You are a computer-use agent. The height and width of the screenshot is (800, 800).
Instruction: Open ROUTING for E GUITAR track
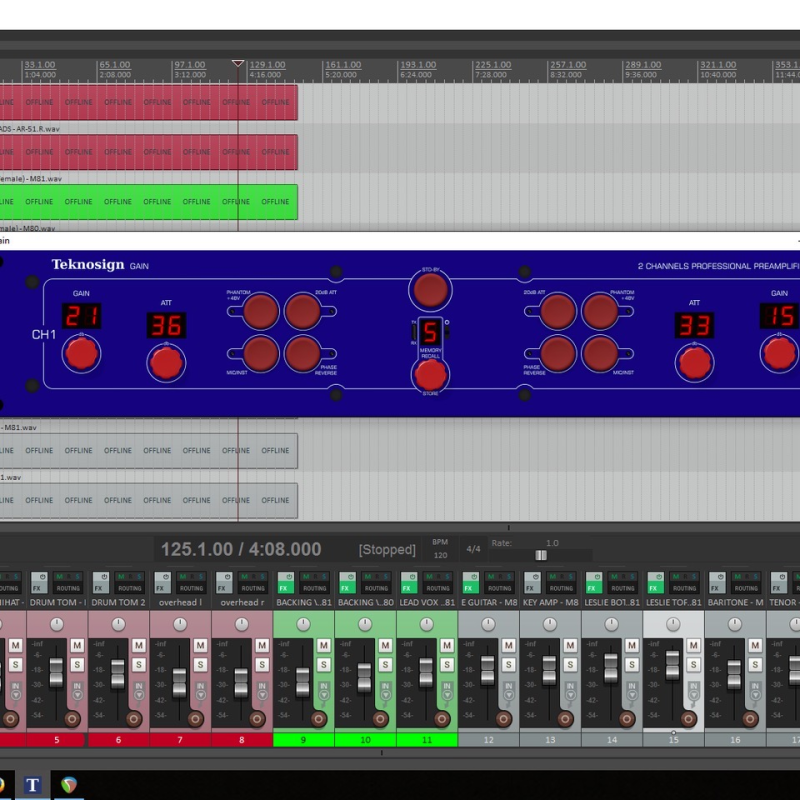[499, 588]
